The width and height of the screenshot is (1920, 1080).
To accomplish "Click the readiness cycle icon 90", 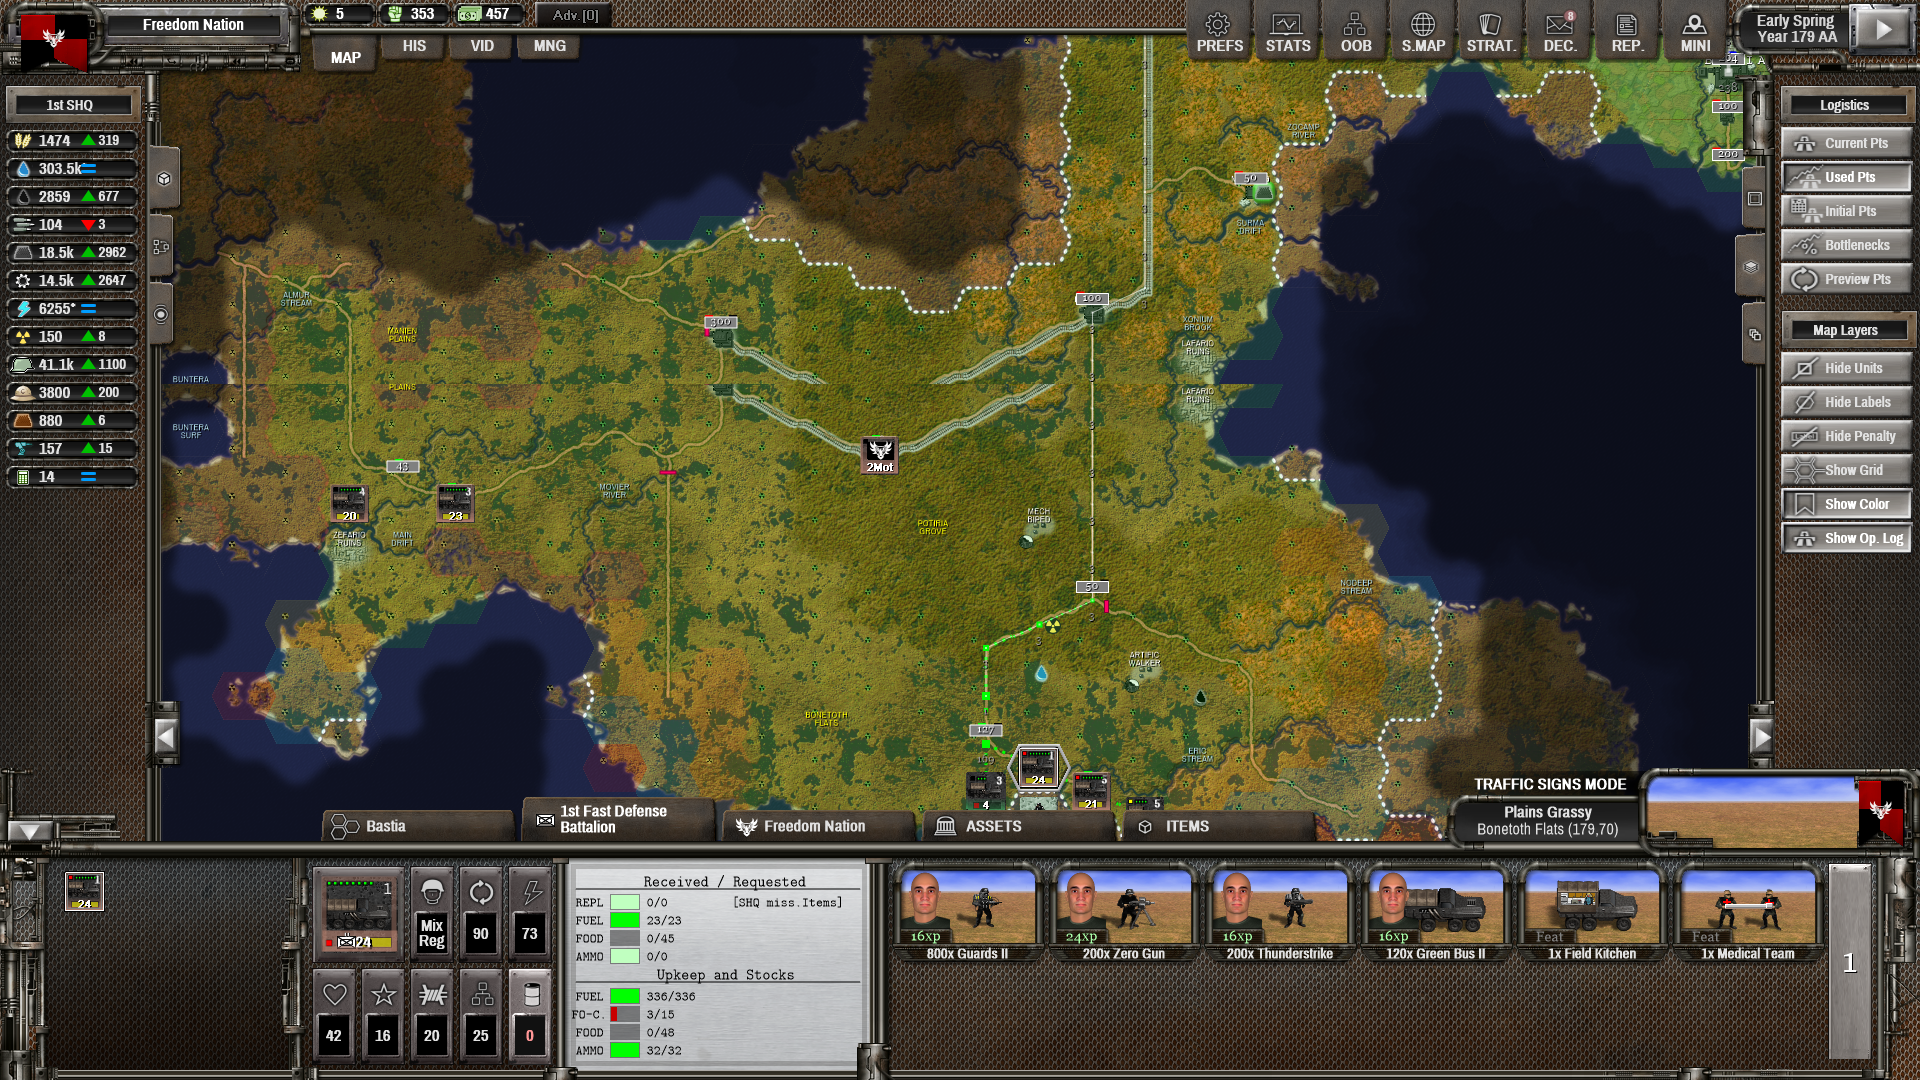I will click(x=481, y=912).
